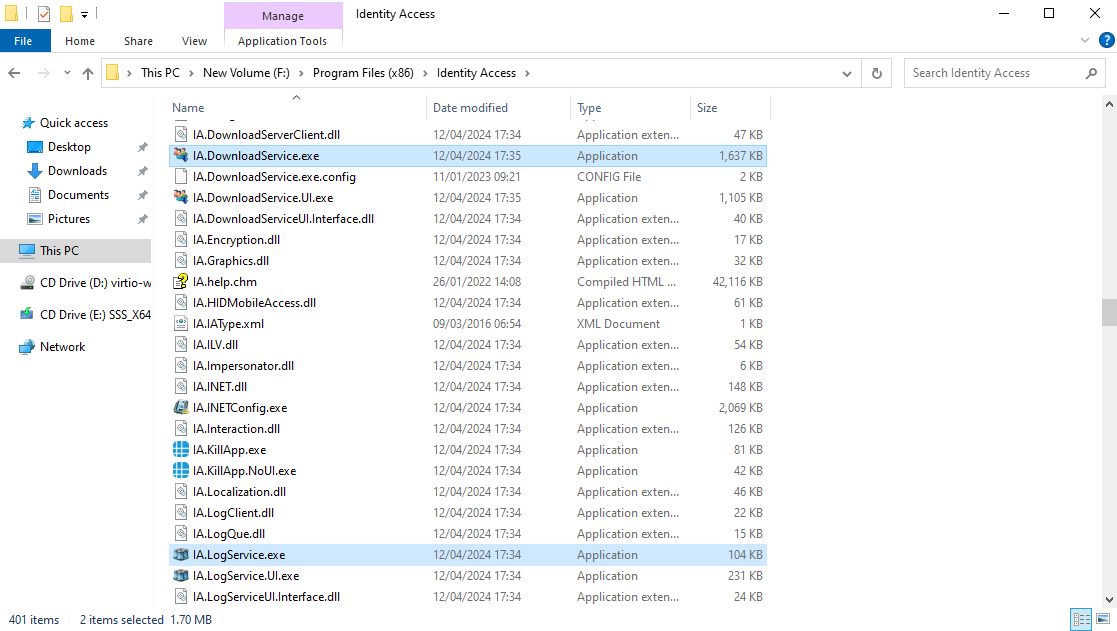This screenshot has width=1117, height=631.
Task: Click New Volume (F:) breadcrumb
Action: [x=246, y=73]
